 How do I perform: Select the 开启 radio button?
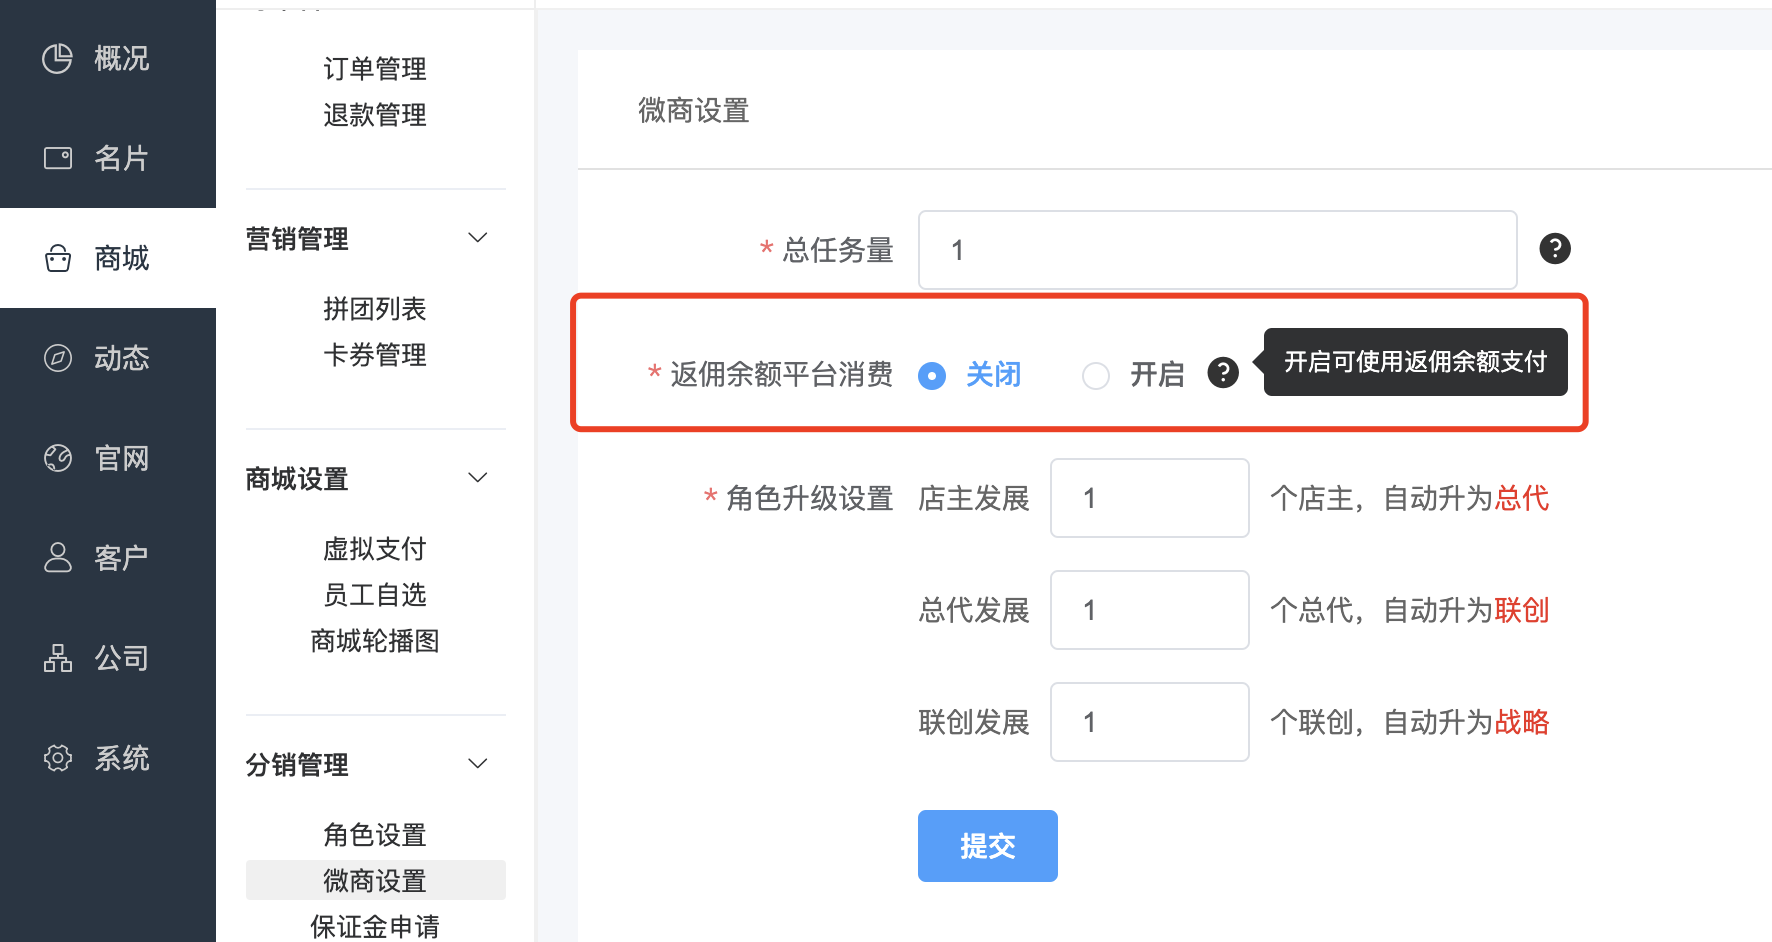click(x=1096, y=375)
